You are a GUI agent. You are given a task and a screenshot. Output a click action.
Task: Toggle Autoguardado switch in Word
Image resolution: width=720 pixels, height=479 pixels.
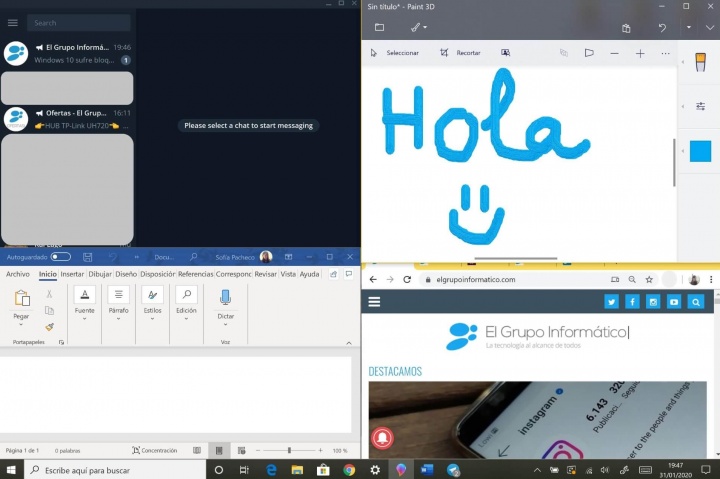pos(61,257)
